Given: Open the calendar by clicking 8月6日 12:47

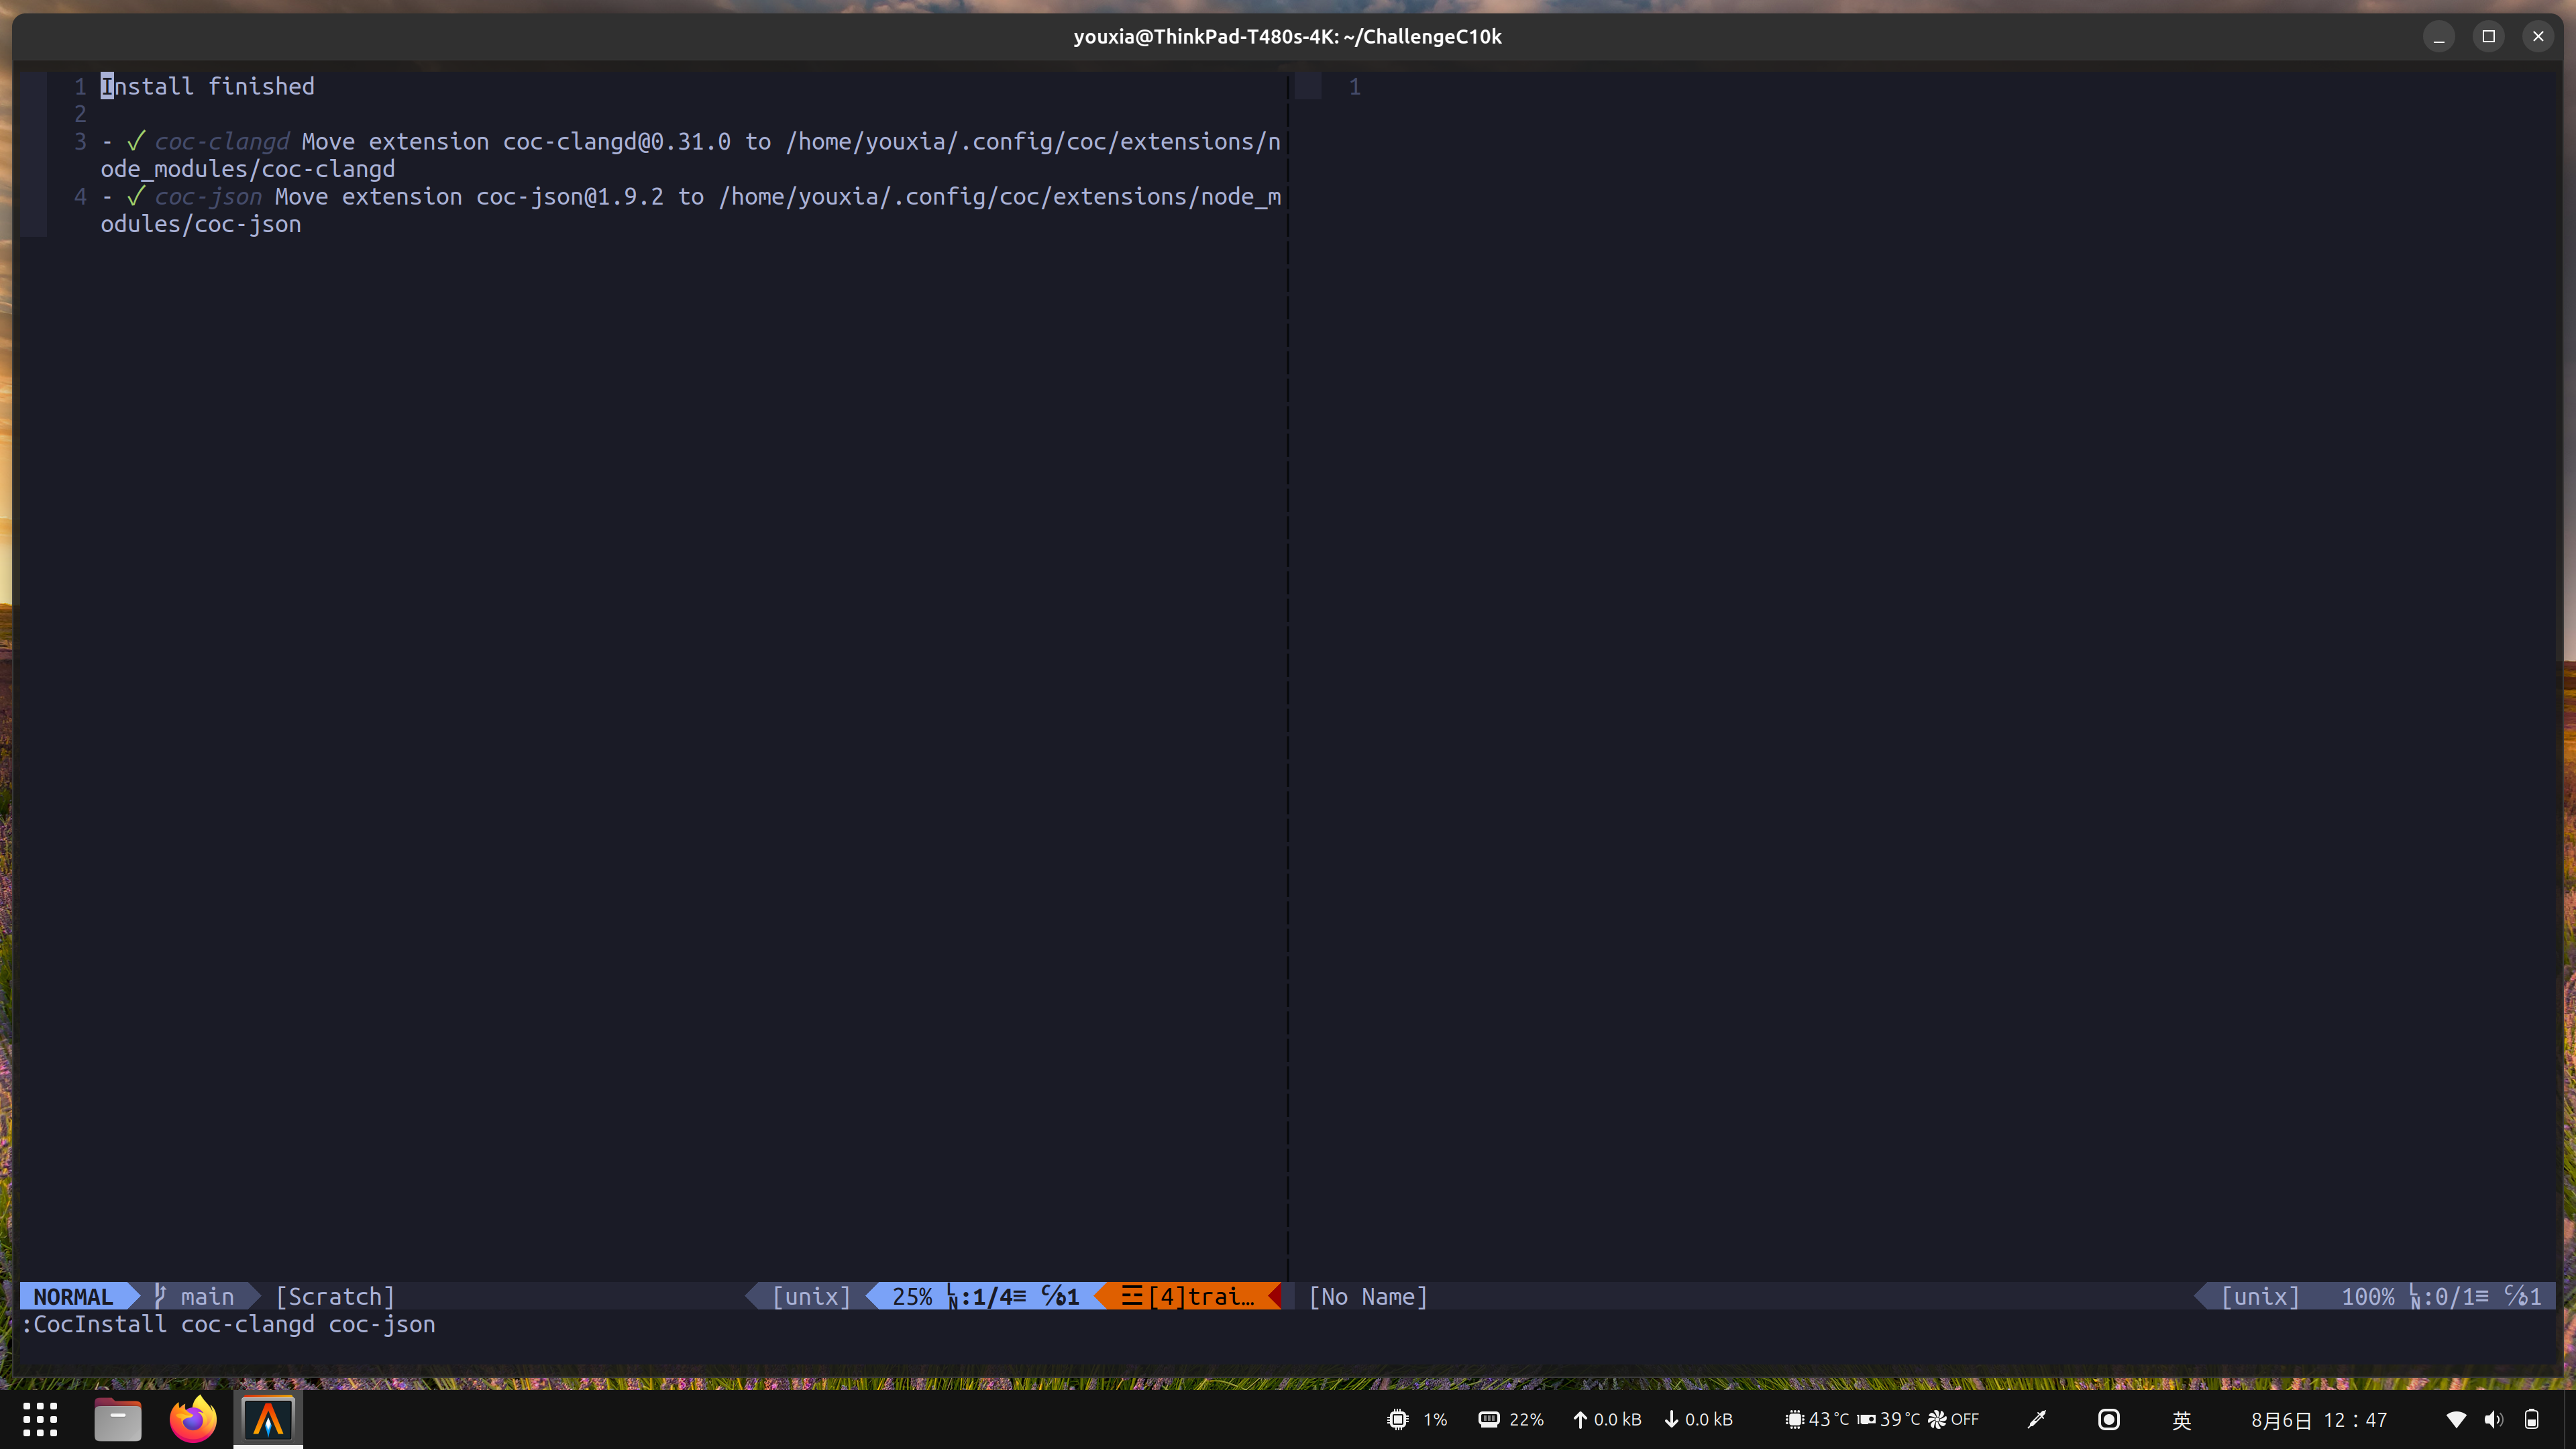Looking at the screenshot, I should (x=2320, y=1418).
